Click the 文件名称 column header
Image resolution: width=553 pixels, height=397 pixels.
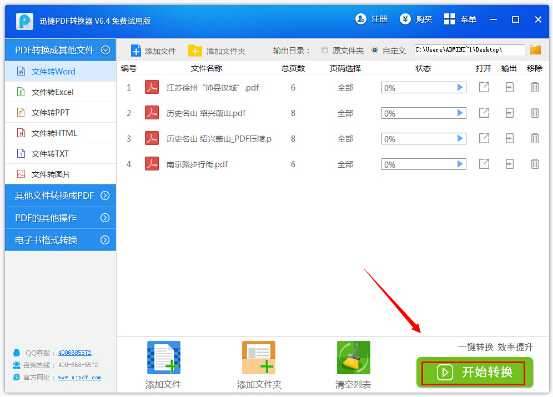(x=206, y=68)
